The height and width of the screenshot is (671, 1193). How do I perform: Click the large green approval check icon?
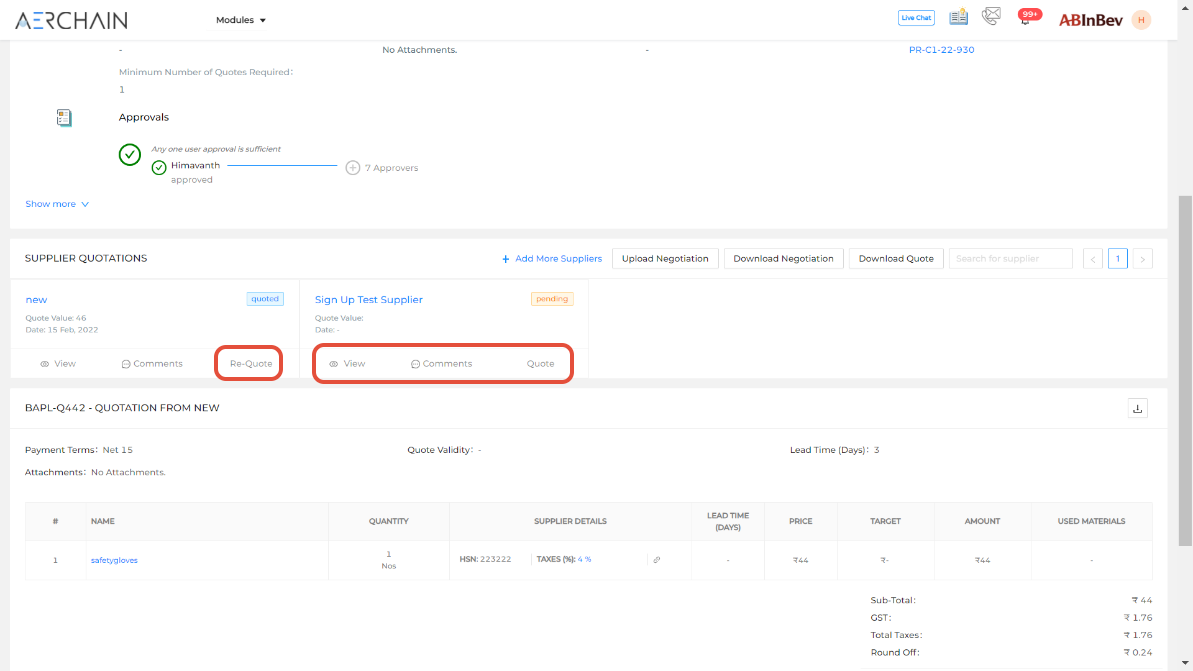pyautogui.click(x=130, y=154)
